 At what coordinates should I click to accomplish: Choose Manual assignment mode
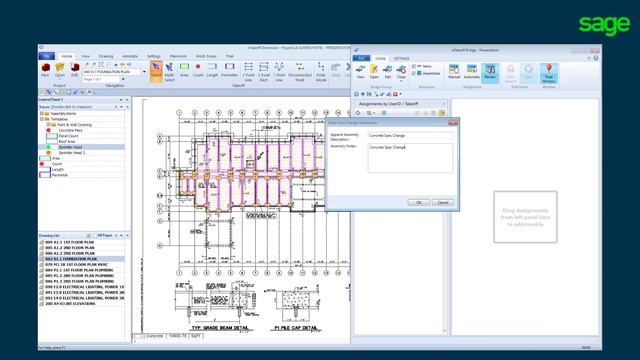pyautogui.click(x=454, y=71)
